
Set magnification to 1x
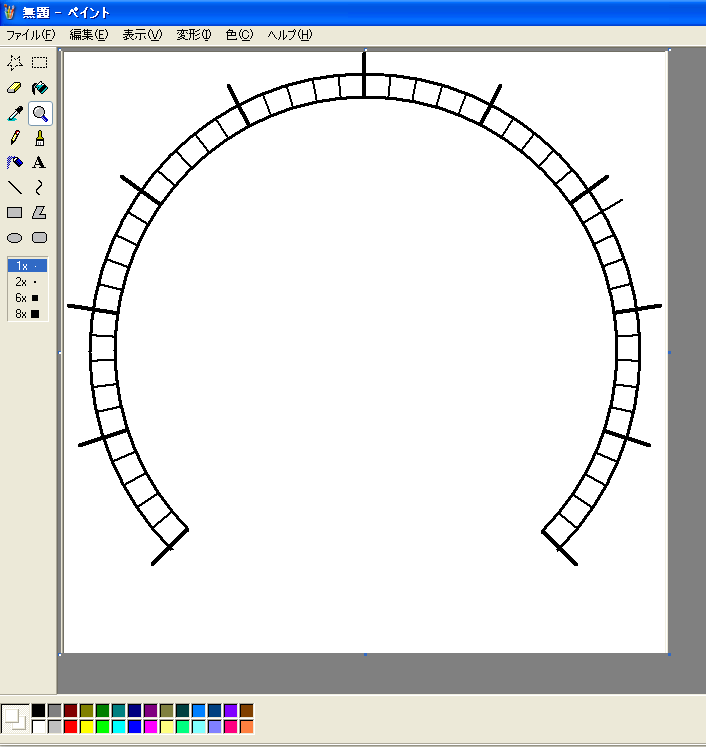pos(27,266)
